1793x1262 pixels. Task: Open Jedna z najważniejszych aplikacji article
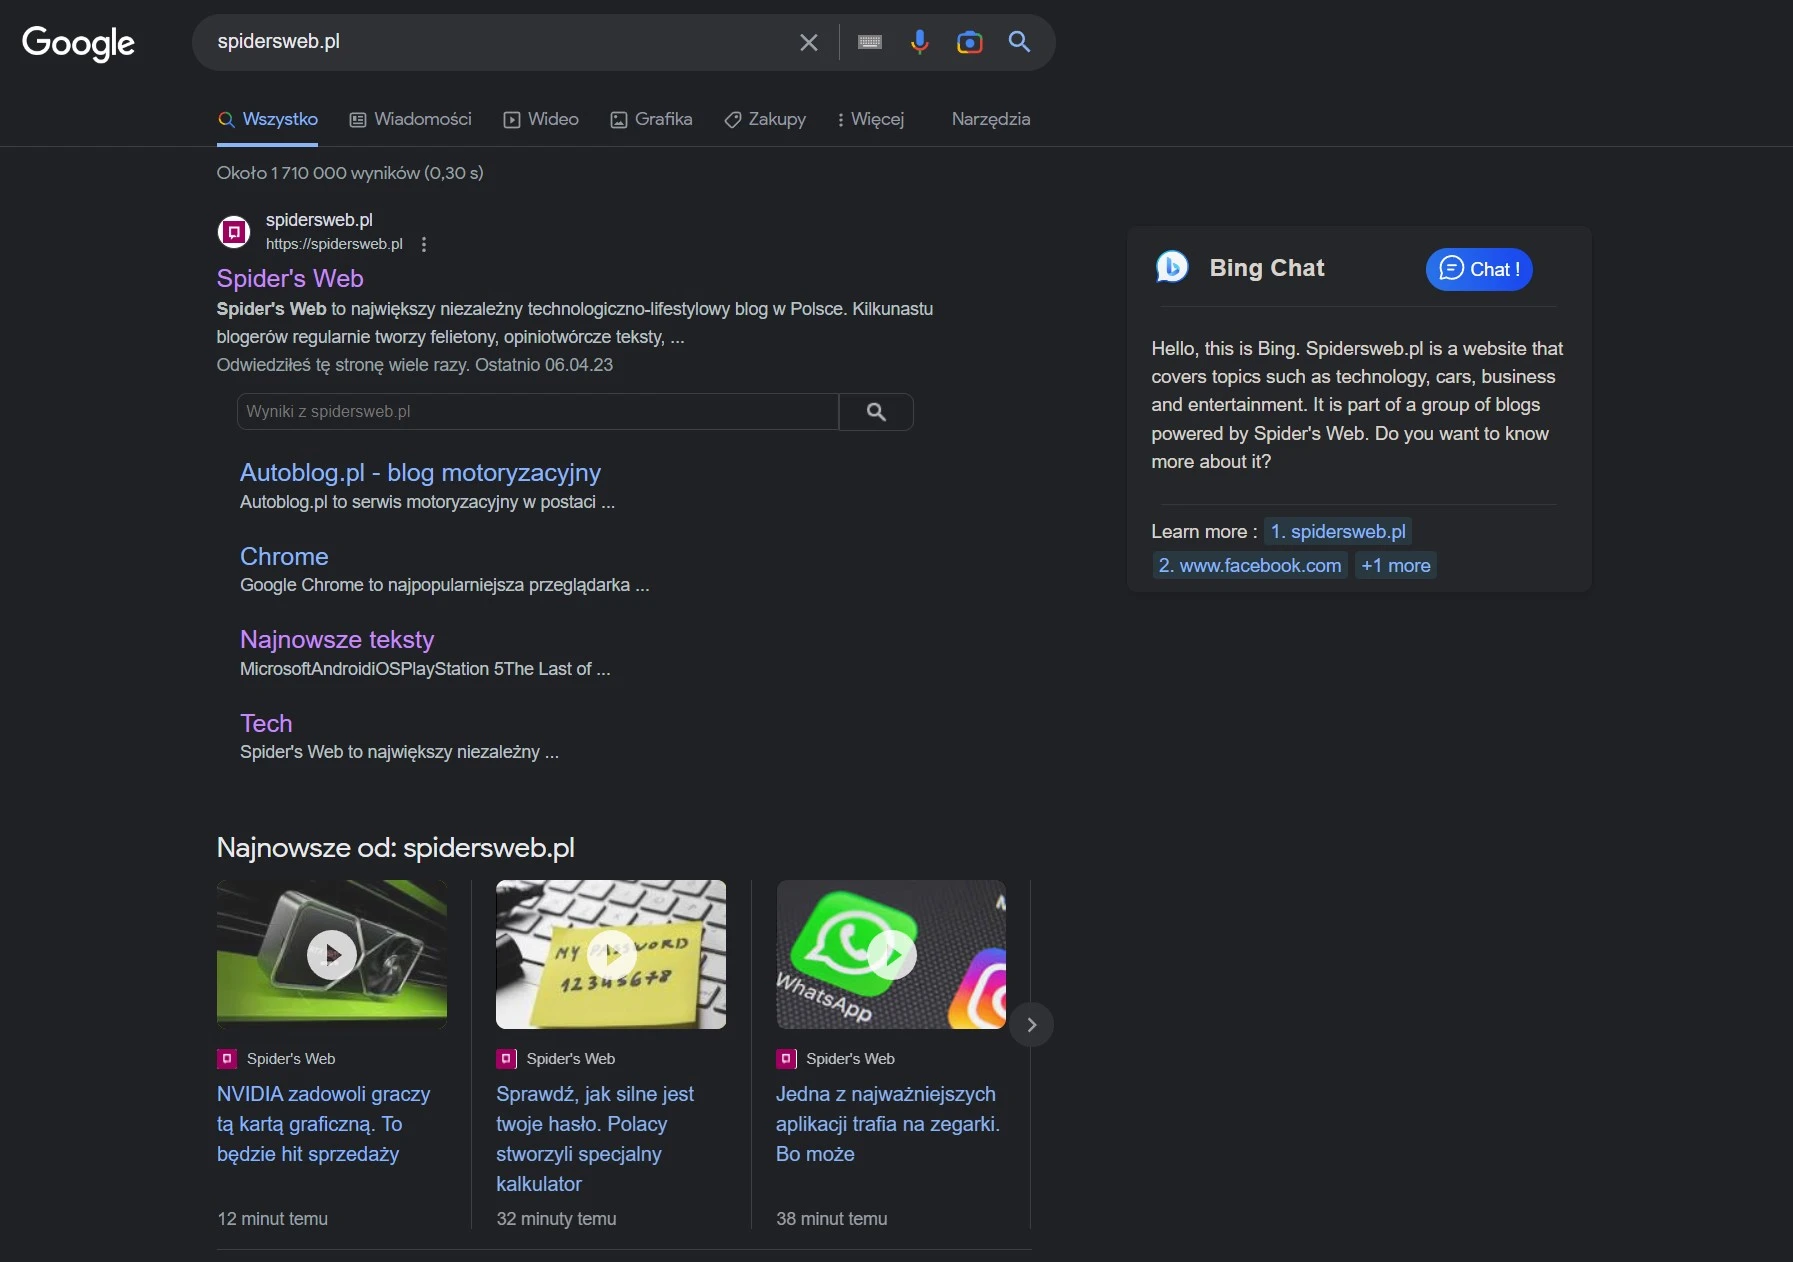click(888, 1124)
